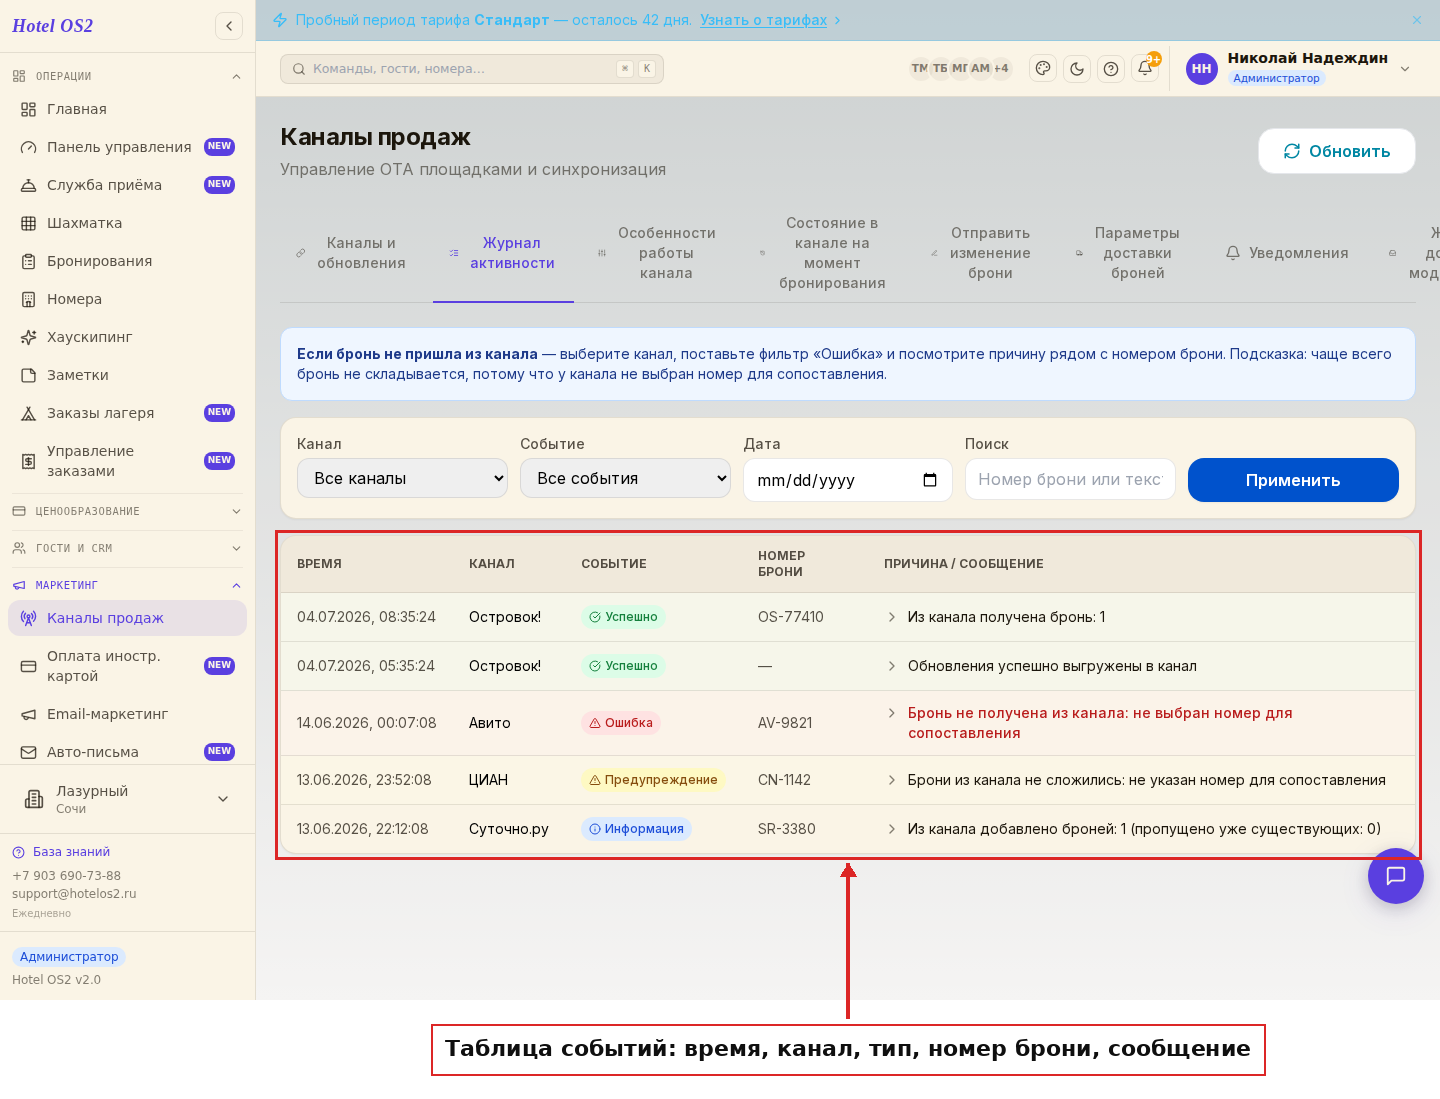1440x1099 pixels.
Task: Collapse the ОПЕРАЦИИ section
Action: point(127,76)
